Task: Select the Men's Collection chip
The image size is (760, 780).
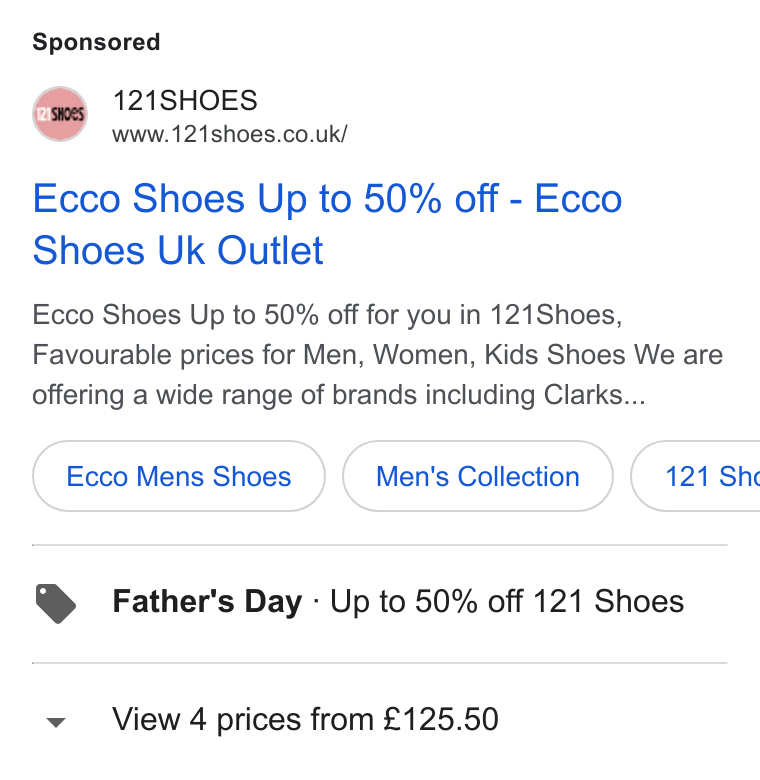Action: pyautogui.click(x=477, y=476)
